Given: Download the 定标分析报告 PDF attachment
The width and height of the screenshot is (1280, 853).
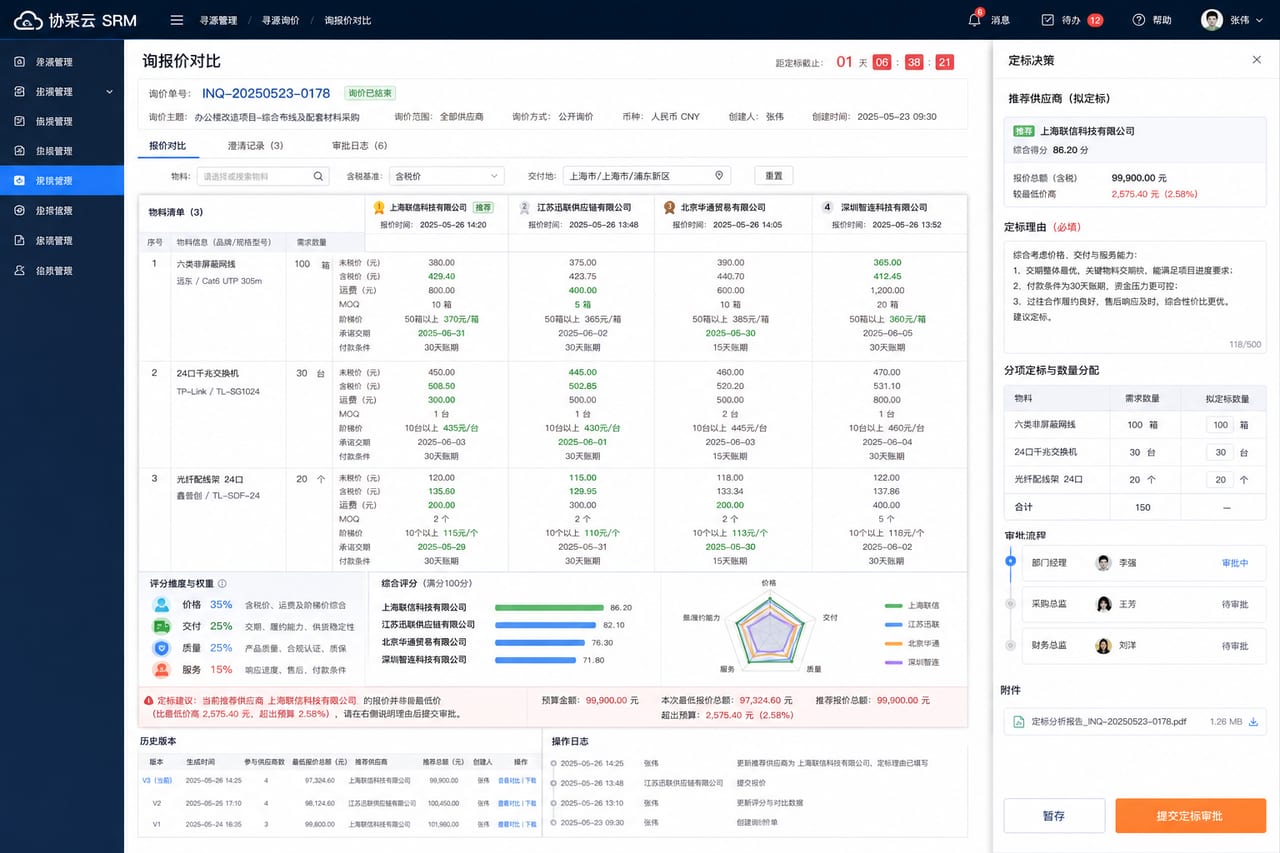Looking at the screenshot, I should [x=1252, y=721].
